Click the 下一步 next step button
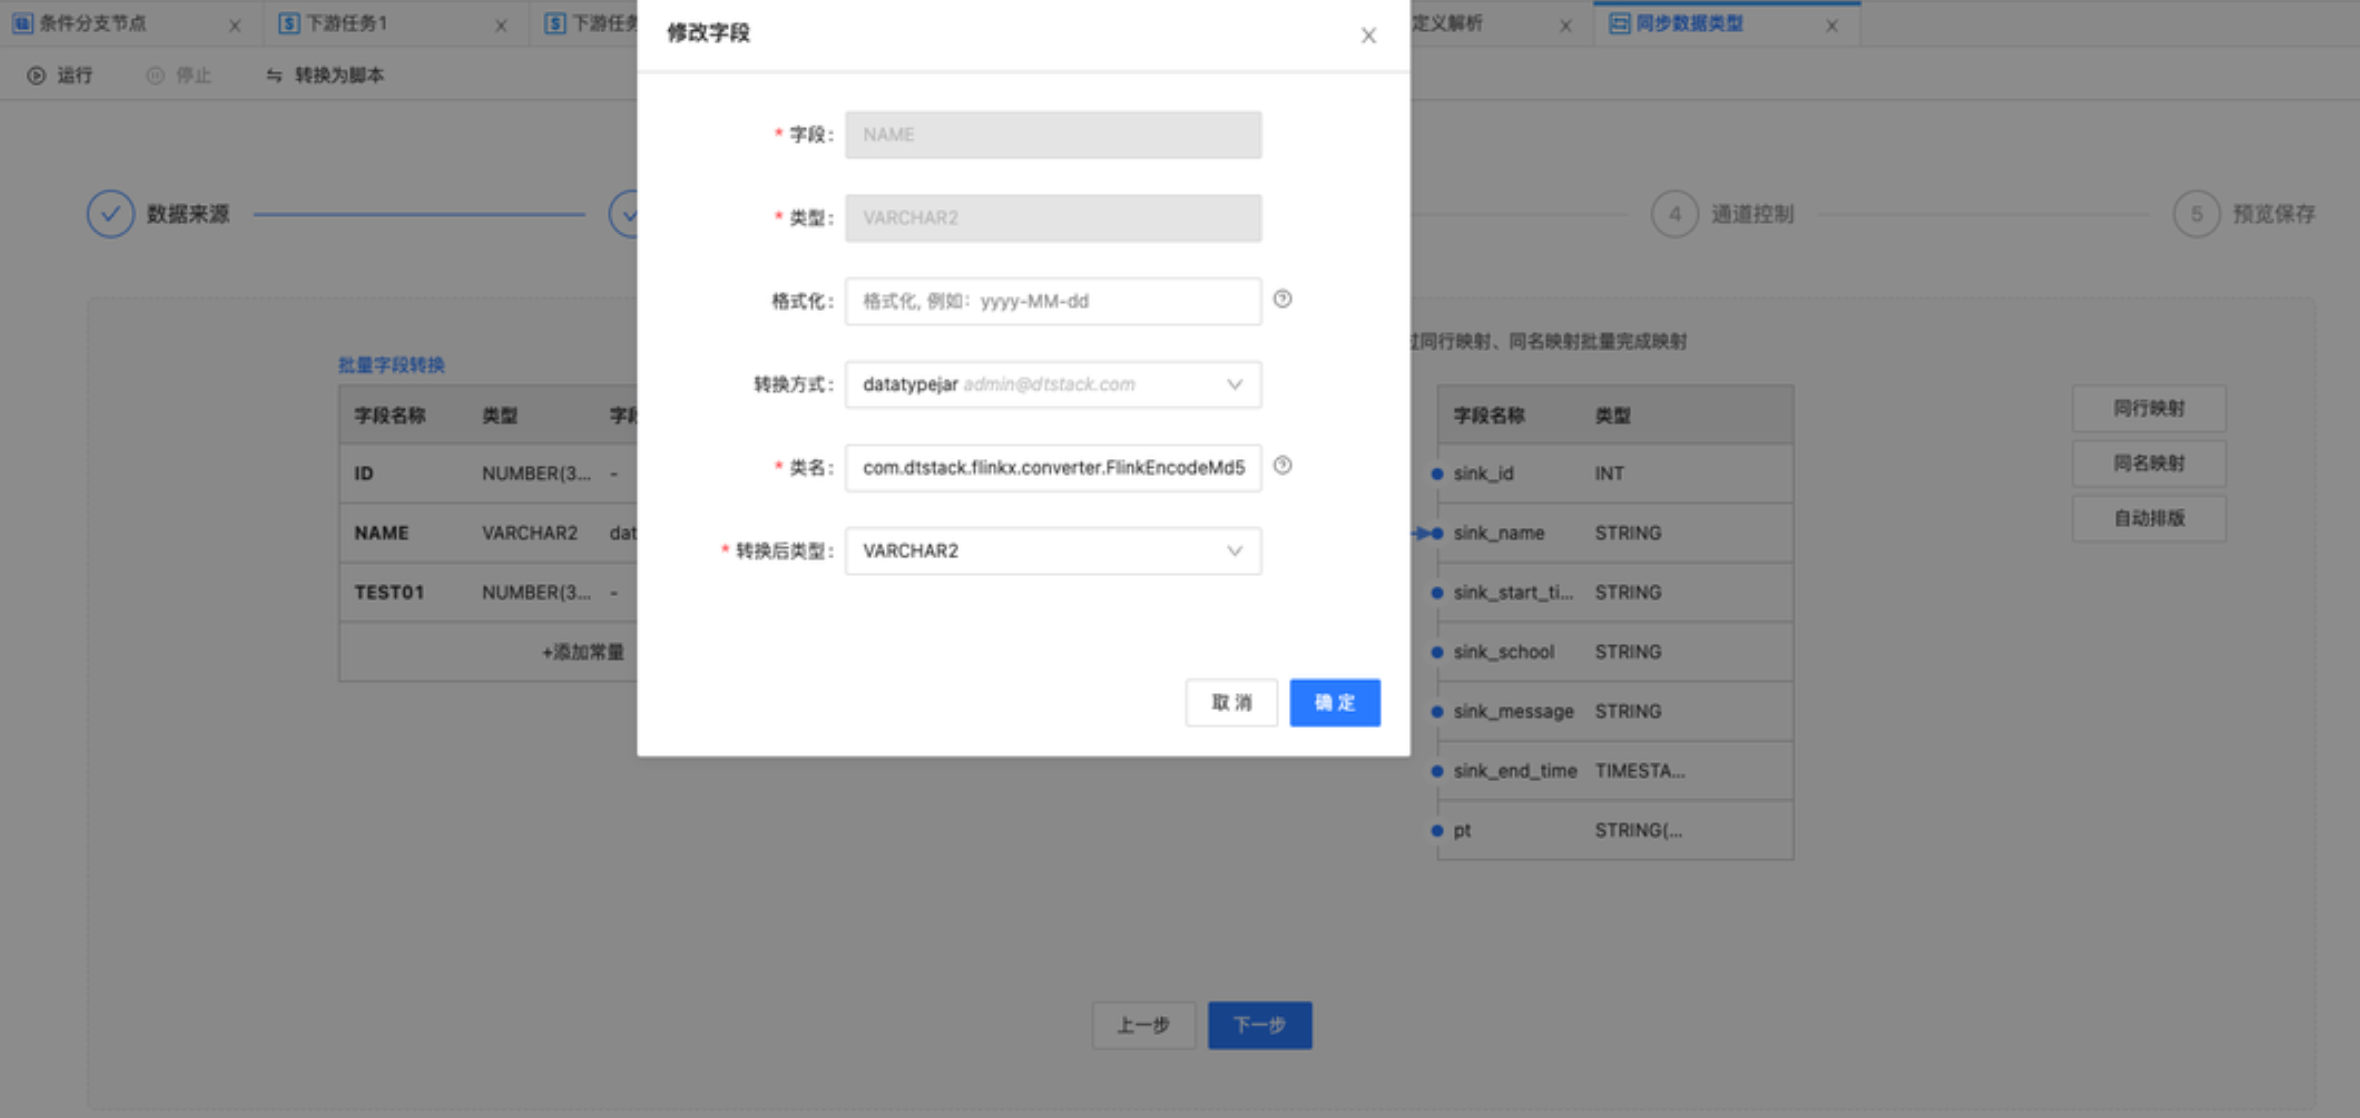This screenshot has width=2360, height=1118. point(1259,1025)
